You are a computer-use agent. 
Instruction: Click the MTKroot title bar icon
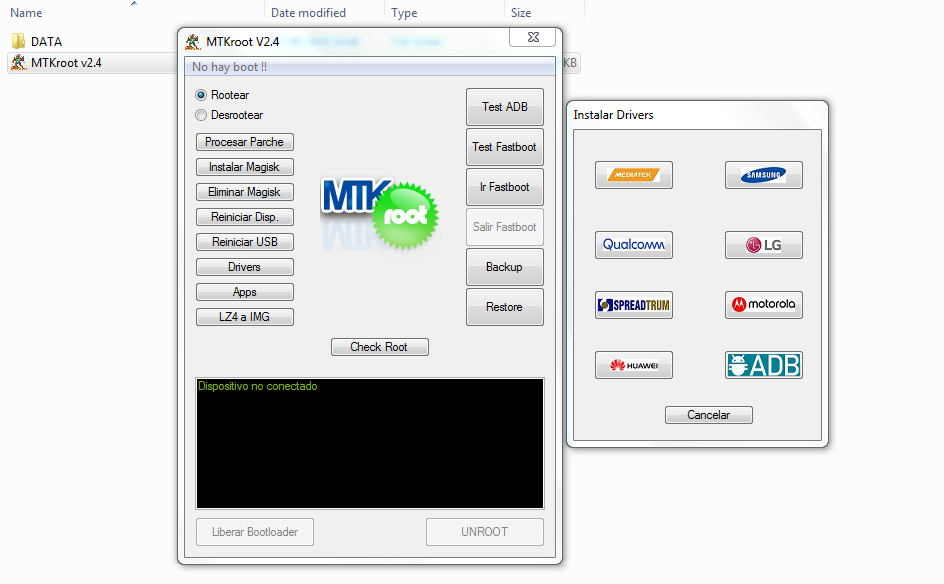pyautogui.click(x=193, y=42)
